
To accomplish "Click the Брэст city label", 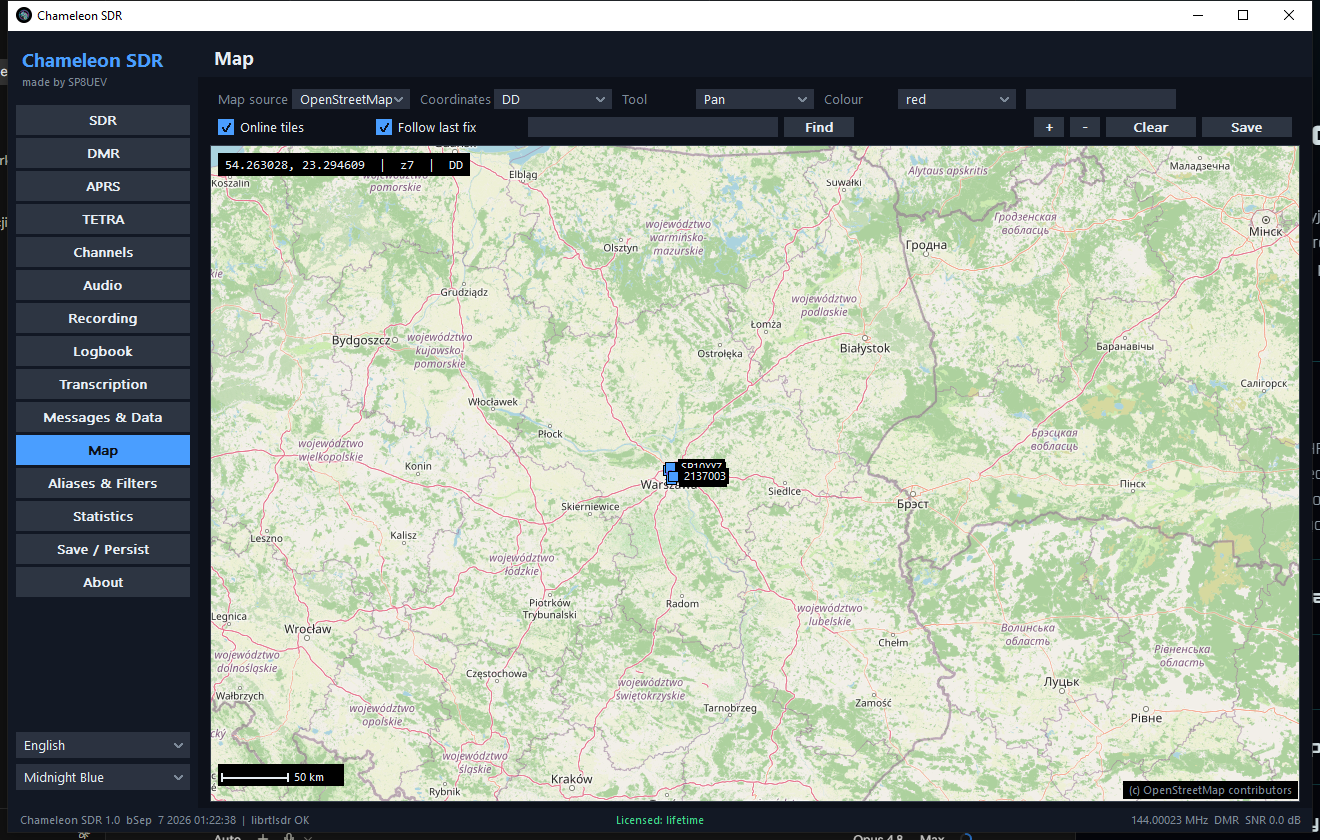I will pyautogui.click(x=913, y=504).
